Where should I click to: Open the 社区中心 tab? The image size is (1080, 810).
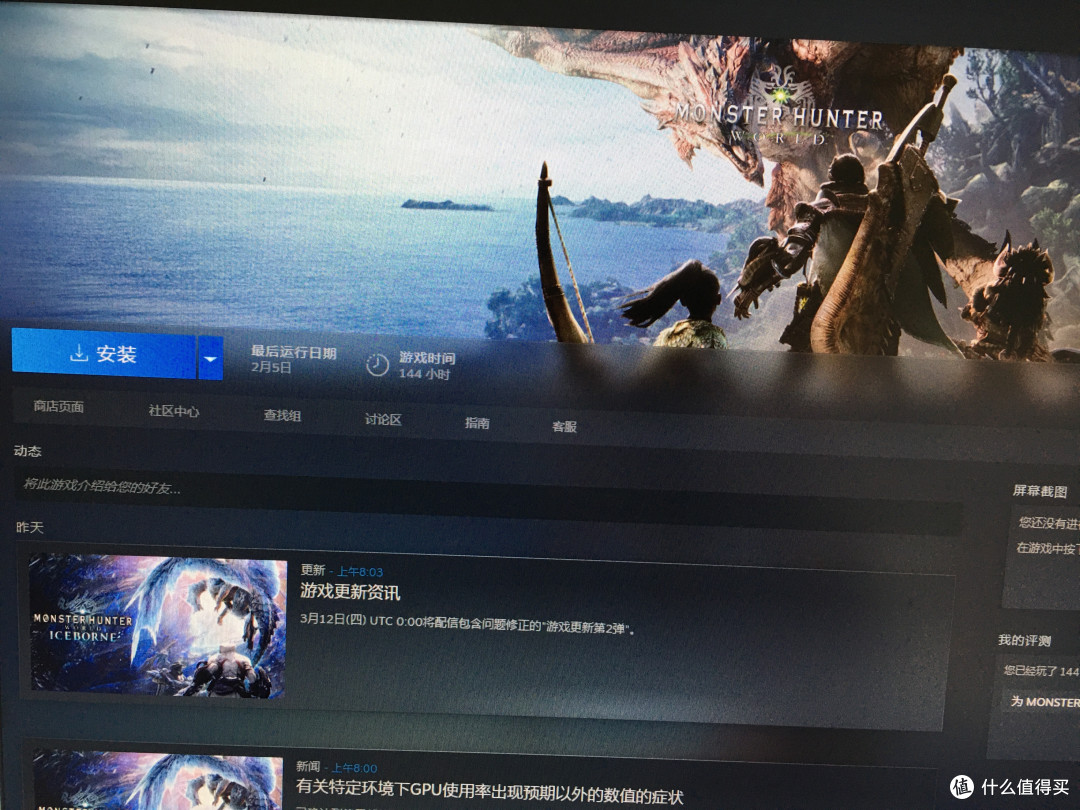174,411
